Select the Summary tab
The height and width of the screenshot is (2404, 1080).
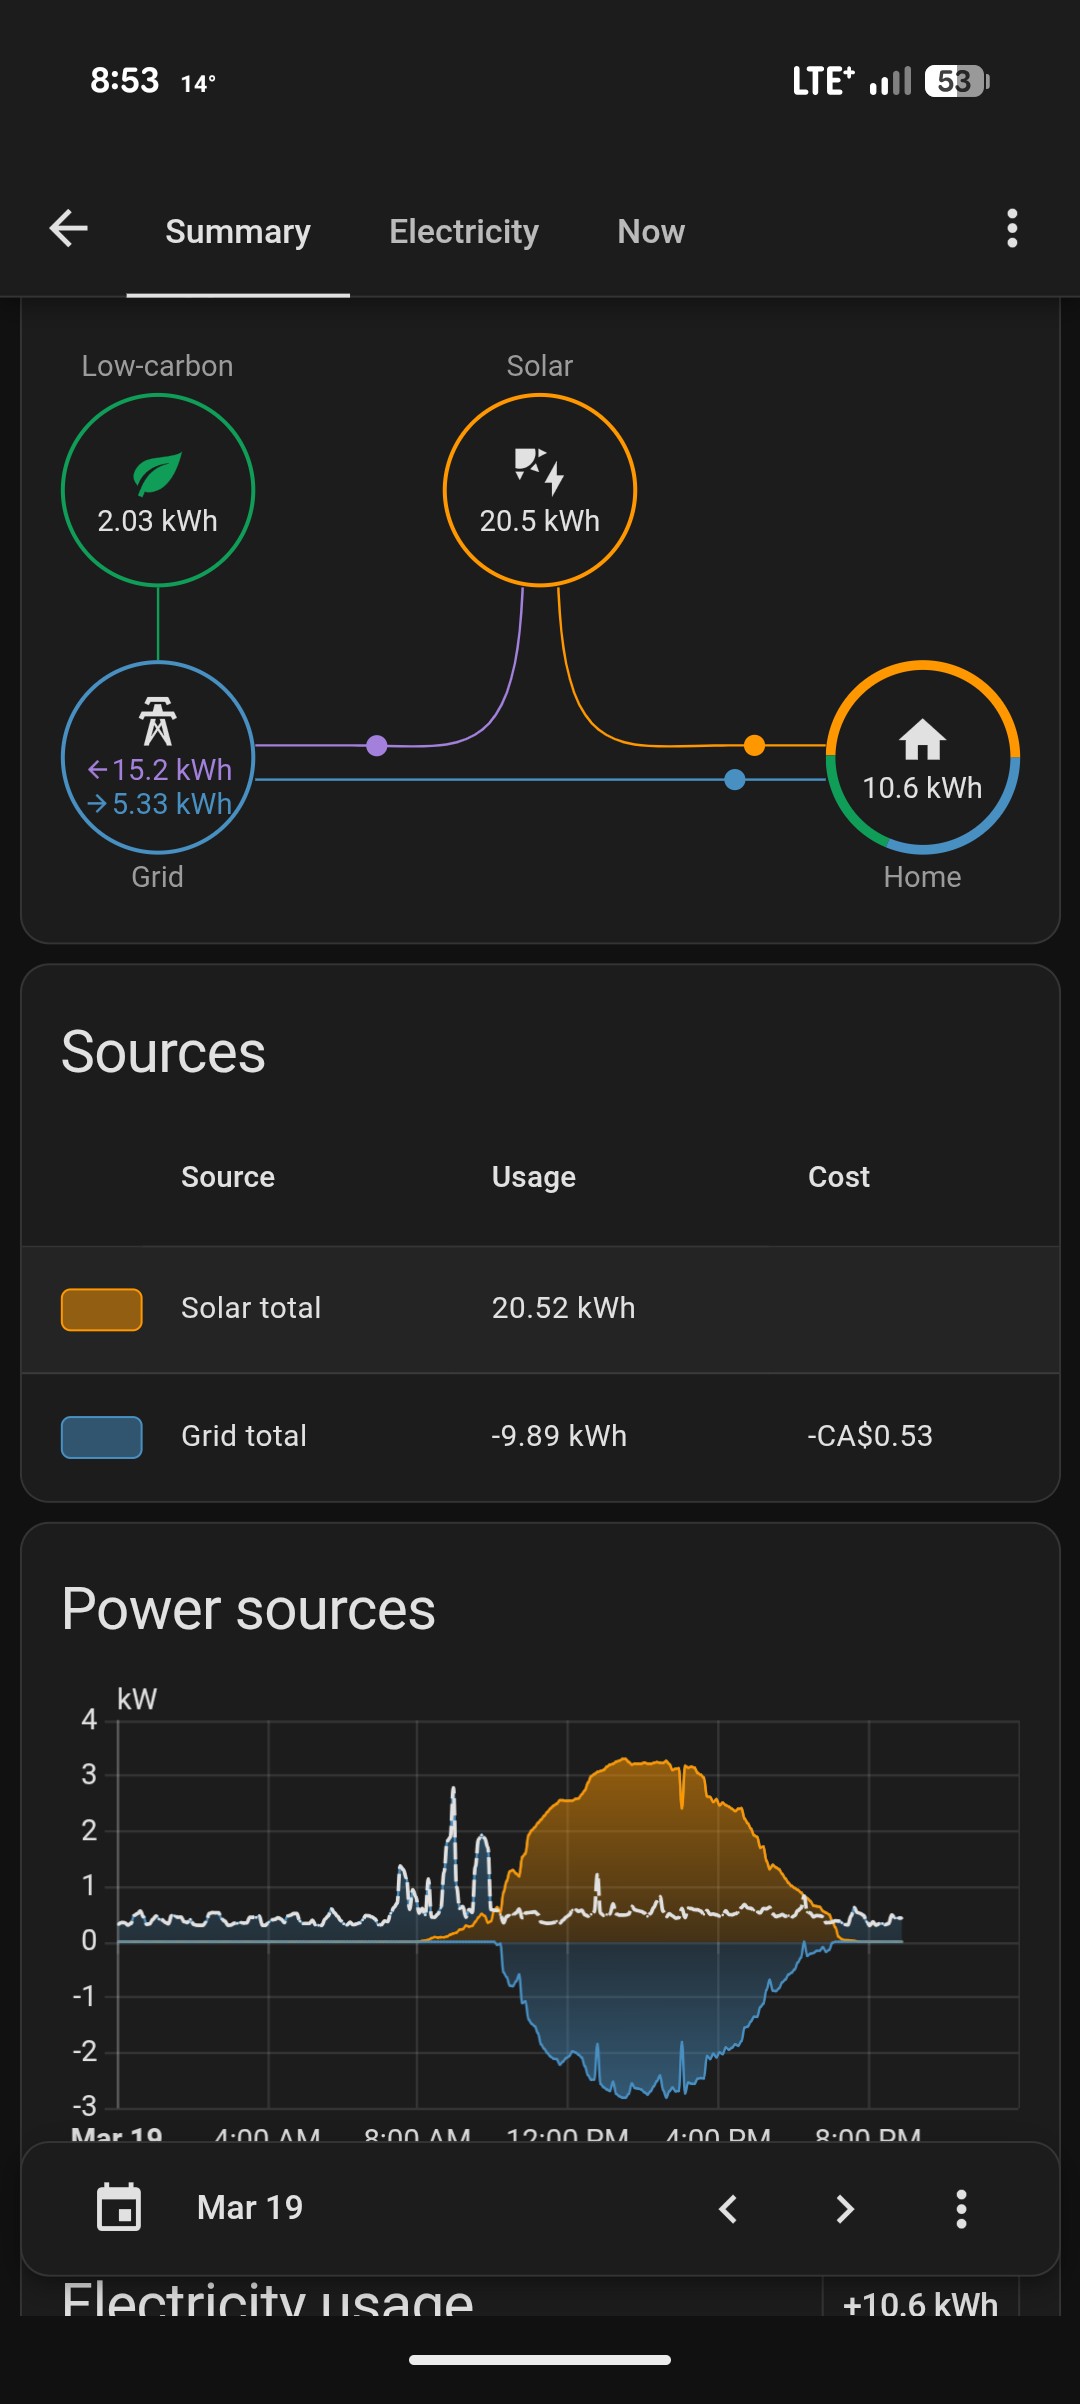pos(238,232)
